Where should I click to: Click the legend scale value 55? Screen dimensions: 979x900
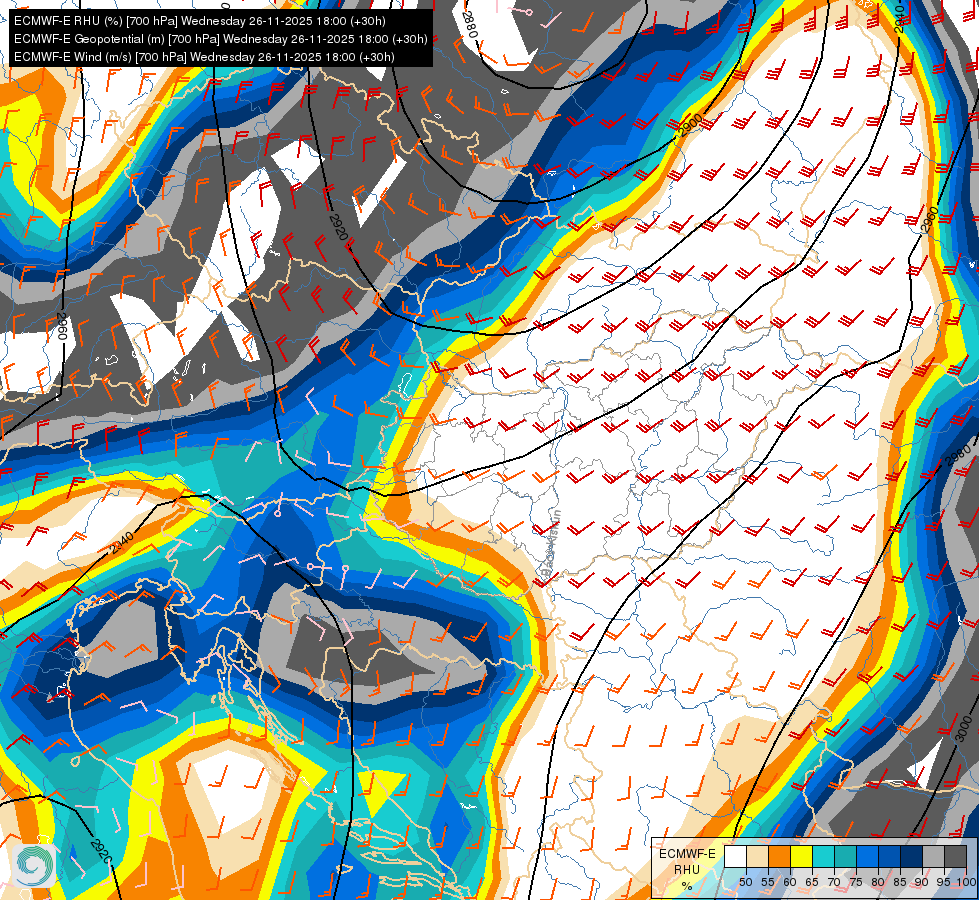coord(768,882)
